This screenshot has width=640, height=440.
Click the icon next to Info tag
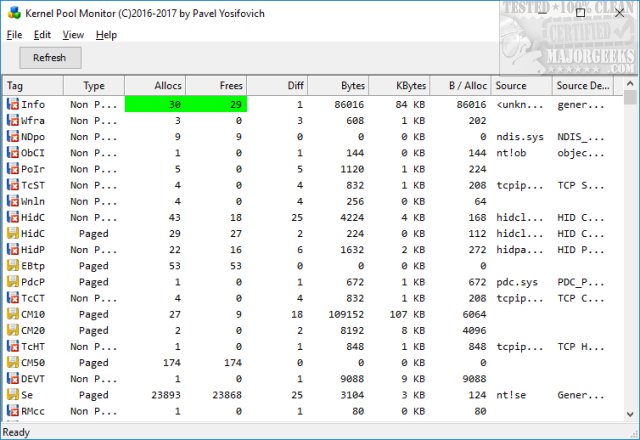pos(13,104)
